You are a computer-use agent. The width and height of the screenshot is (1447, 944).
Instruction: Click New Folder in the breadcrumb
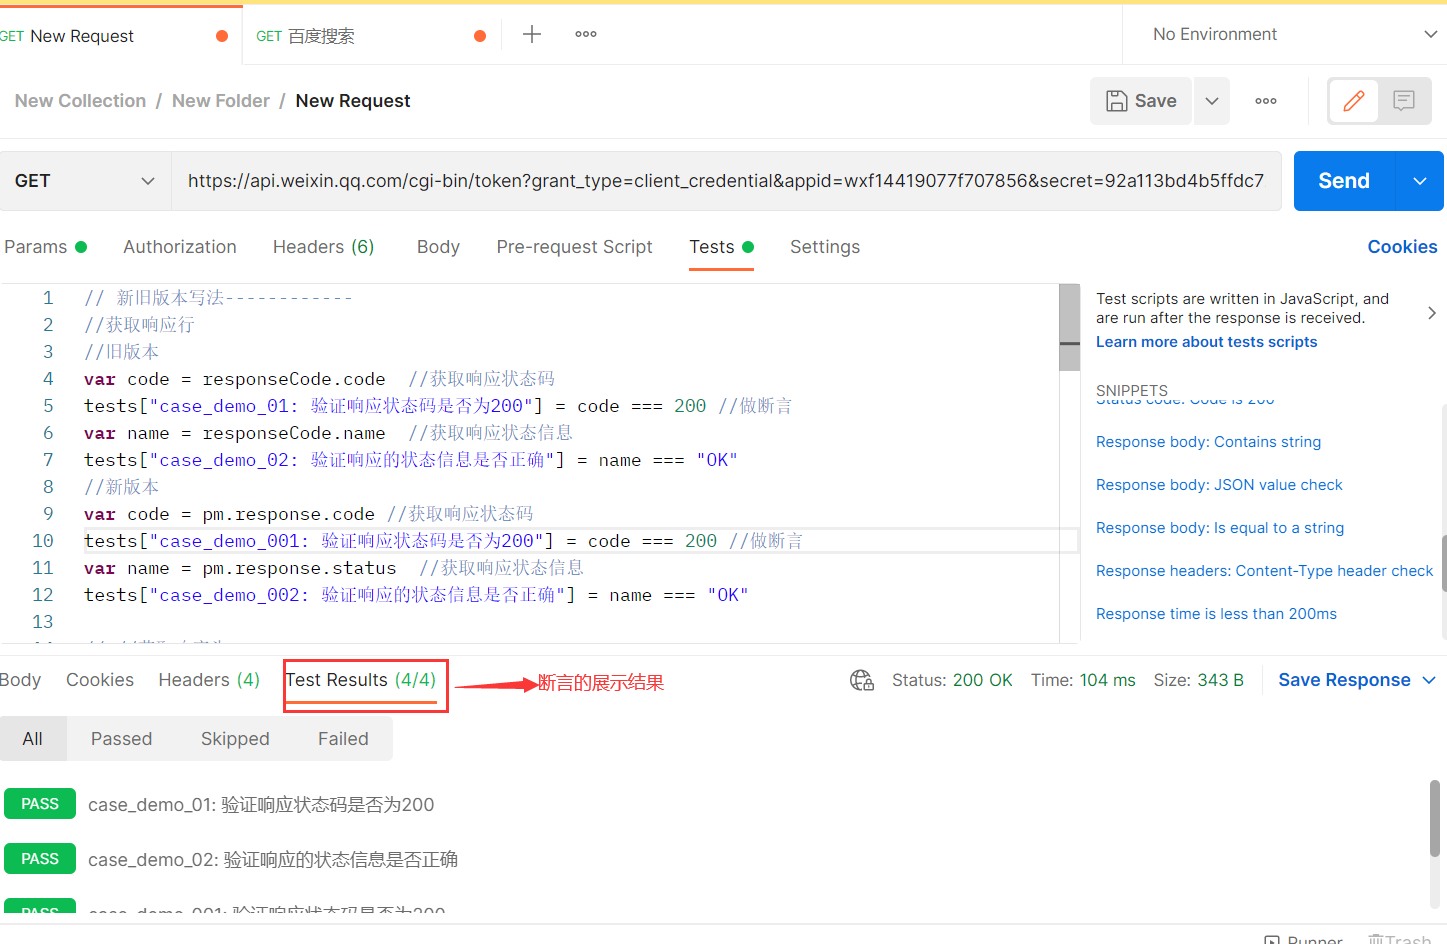tap(221, 101)
